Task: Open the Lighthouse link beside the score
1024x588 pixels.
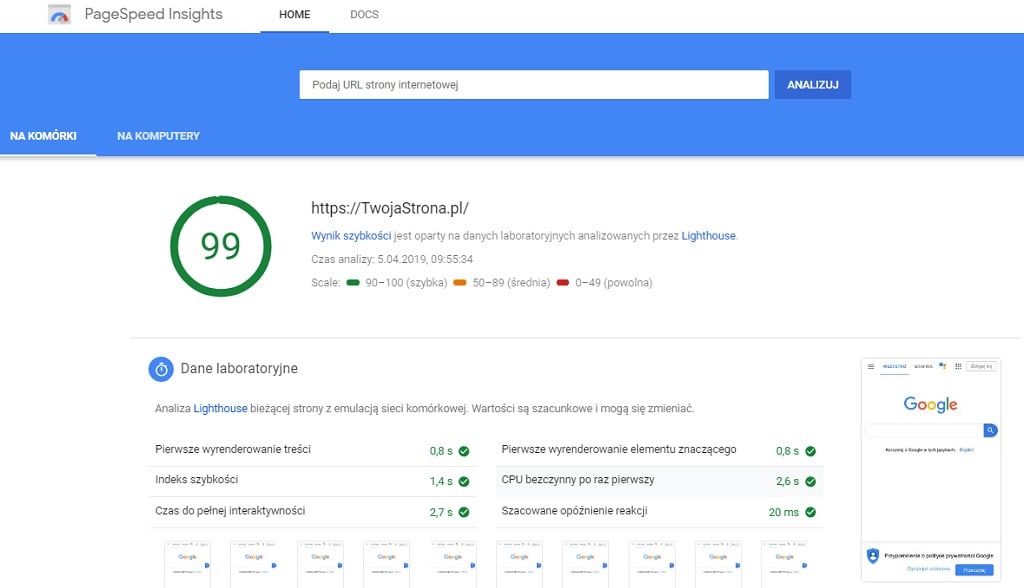Action: click(708, 236)
